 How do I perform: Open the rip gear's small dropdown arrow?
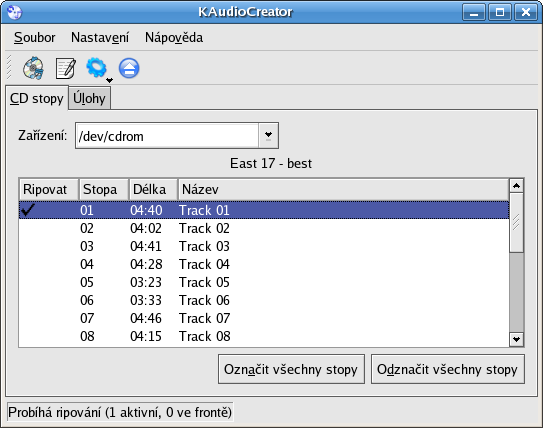pos(109,80)
